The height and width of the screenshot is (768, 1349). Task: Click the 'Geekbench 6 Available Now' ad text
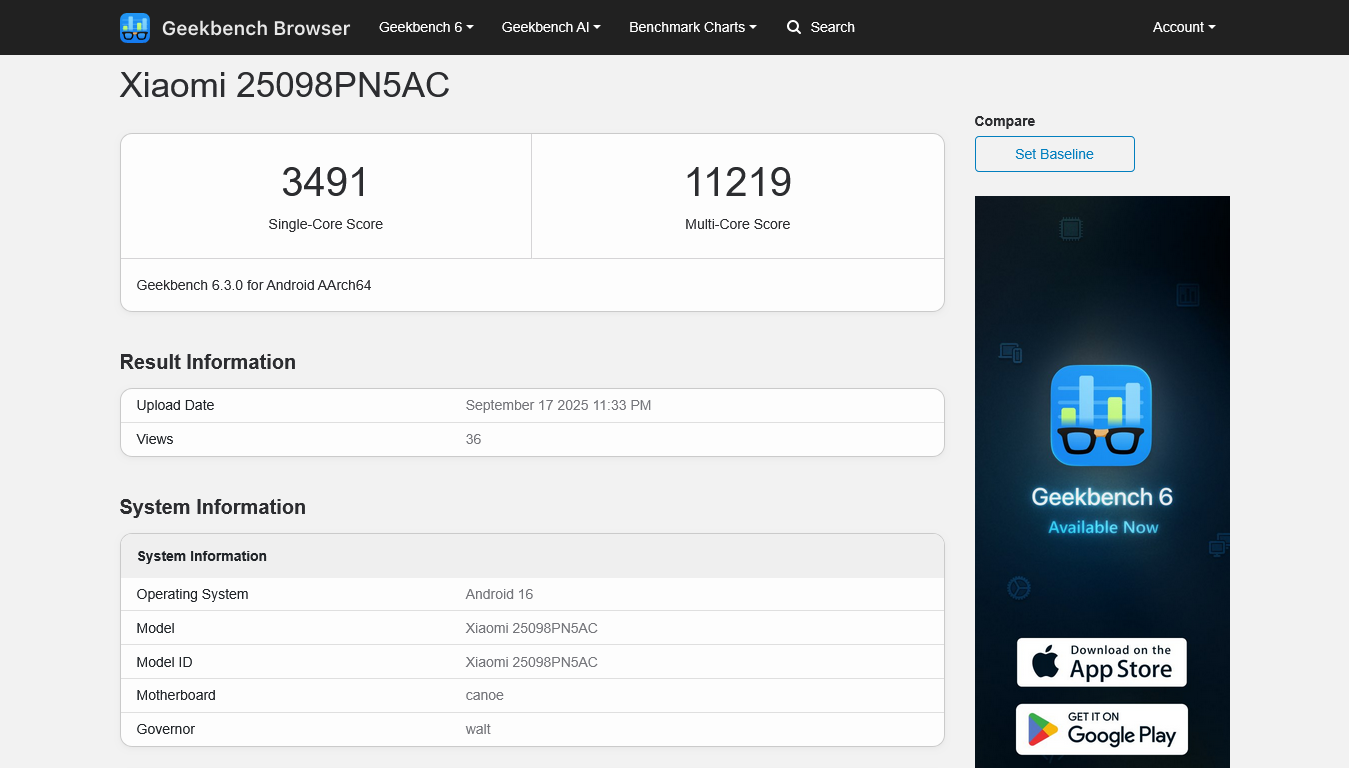pos(1102,510)
